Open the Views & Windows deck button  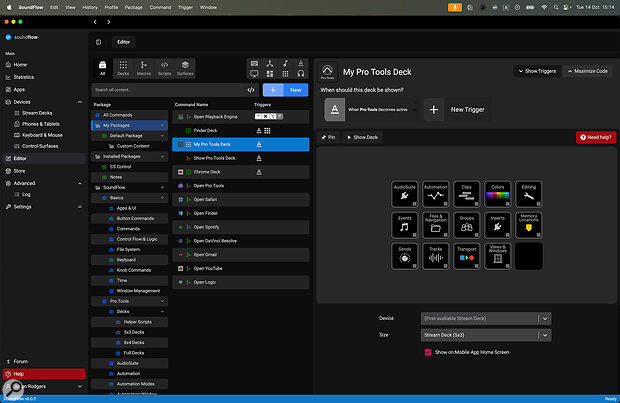coord(497,256)
